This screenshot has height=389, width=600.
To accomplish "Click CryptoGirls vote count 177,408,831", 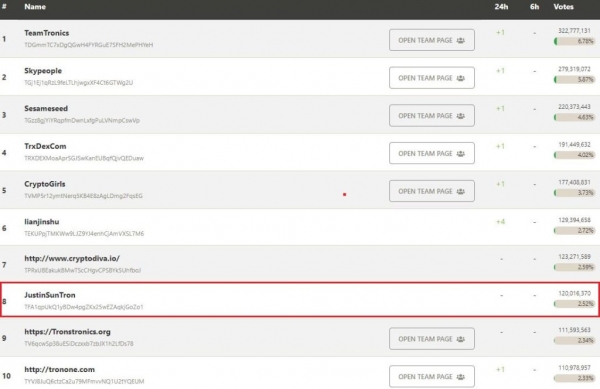I will coord(574,182).
